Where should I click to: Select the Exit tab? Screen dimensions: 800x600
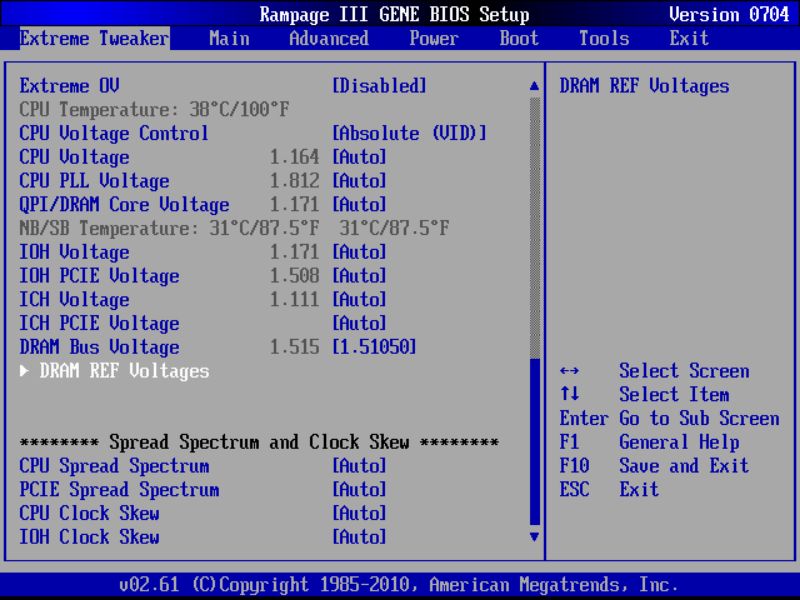point(689,39)
